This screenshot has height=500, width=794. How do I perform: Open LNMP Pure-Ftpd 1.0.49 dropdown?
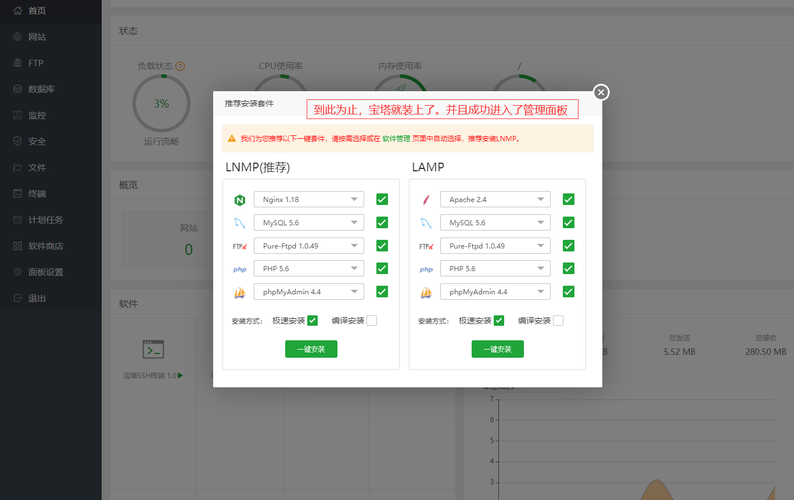309,246
